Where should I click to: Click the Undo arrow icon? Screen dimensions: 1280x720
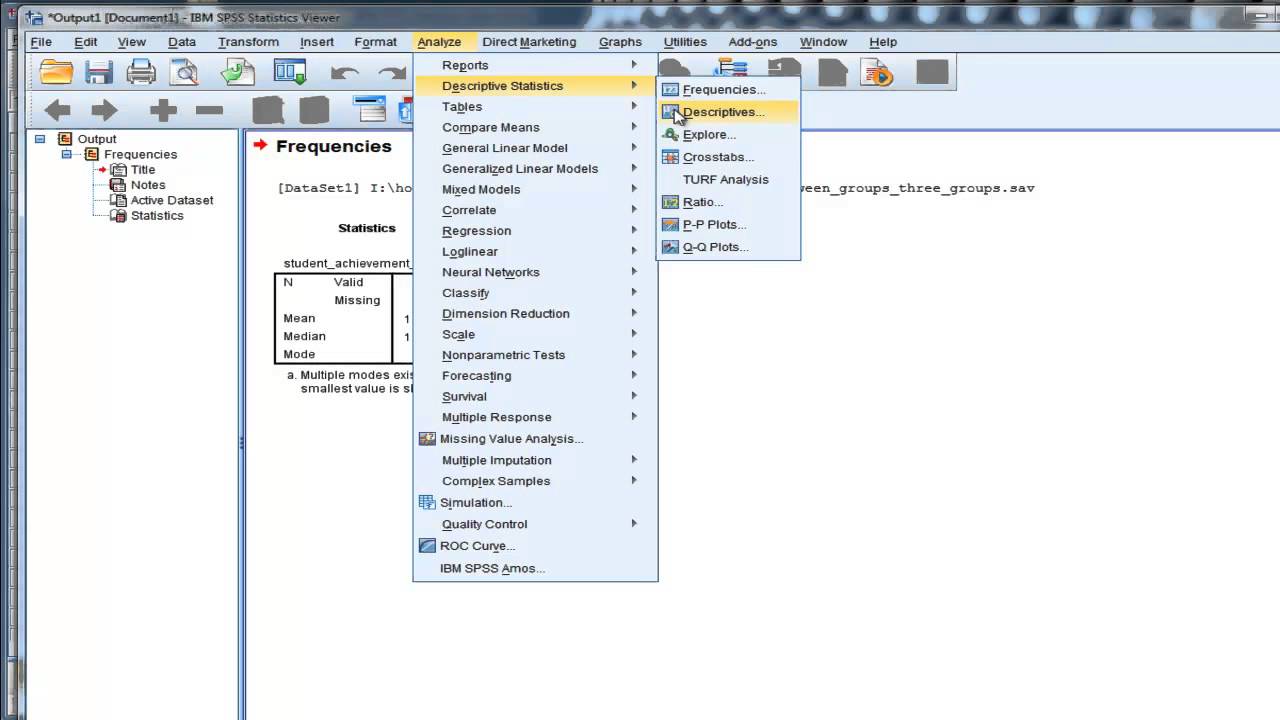click(x=345, y=73)
